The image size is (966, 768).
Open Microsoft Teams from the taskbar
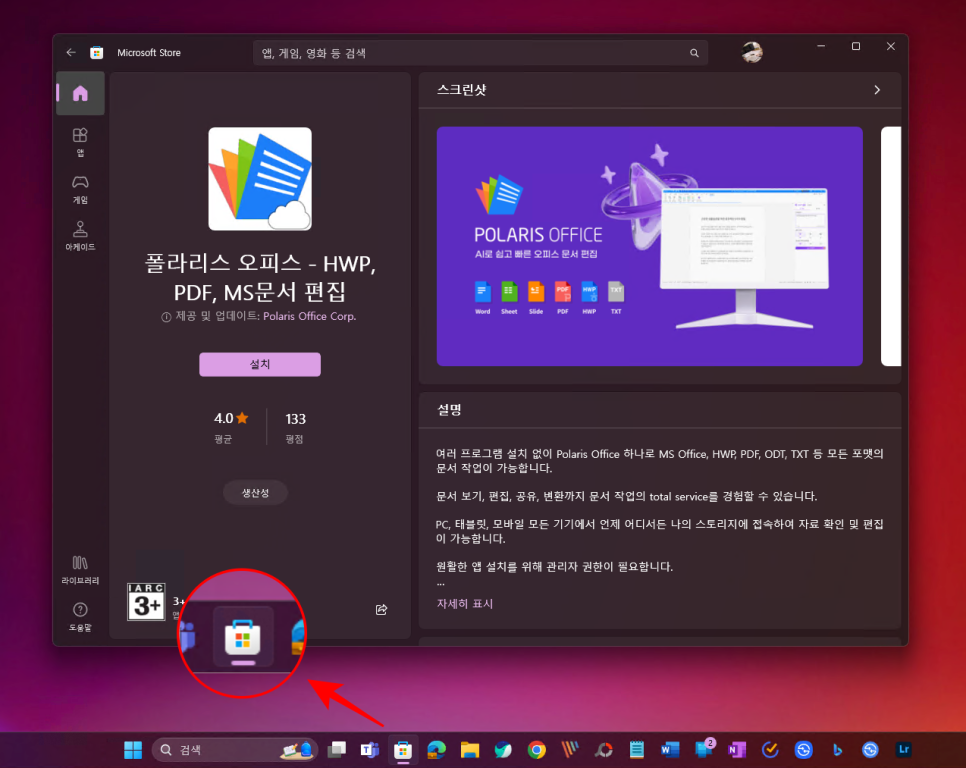pyautogui.click(x=370, y=750)
